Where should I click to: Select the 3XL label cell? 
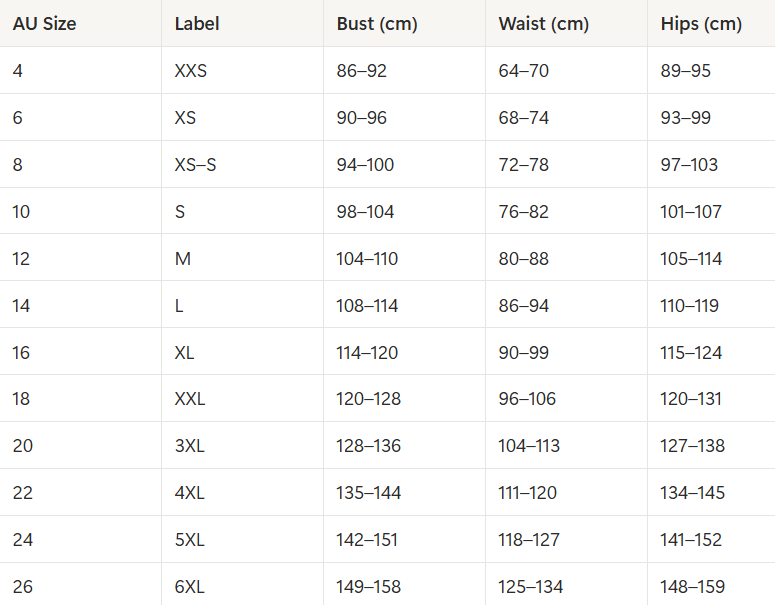pyautogui.click(x=189, y=446)
